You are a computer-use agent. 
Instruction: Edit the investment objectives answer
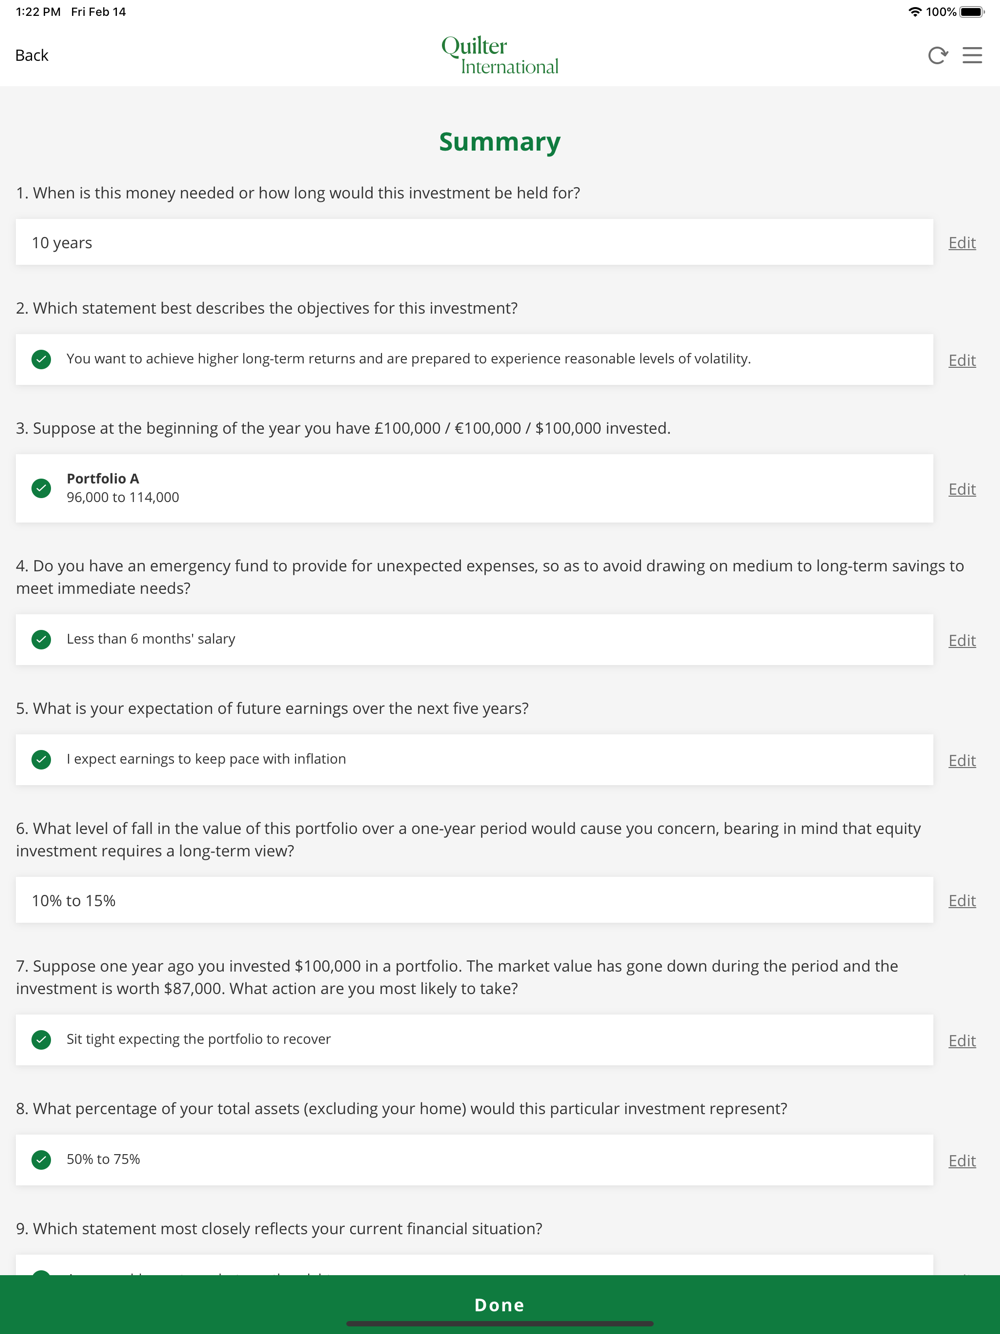pos(962,361)
